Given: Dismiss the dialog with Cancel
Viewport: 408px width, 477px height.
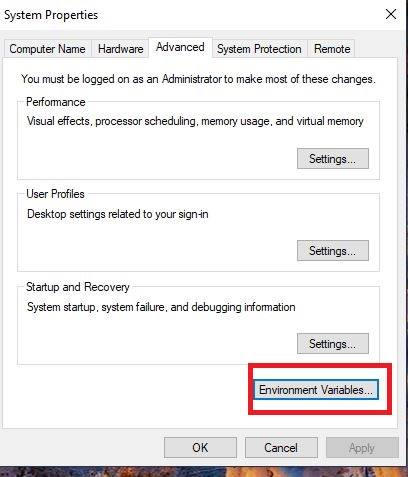Looking at the screenshot, I should point(281,448).
